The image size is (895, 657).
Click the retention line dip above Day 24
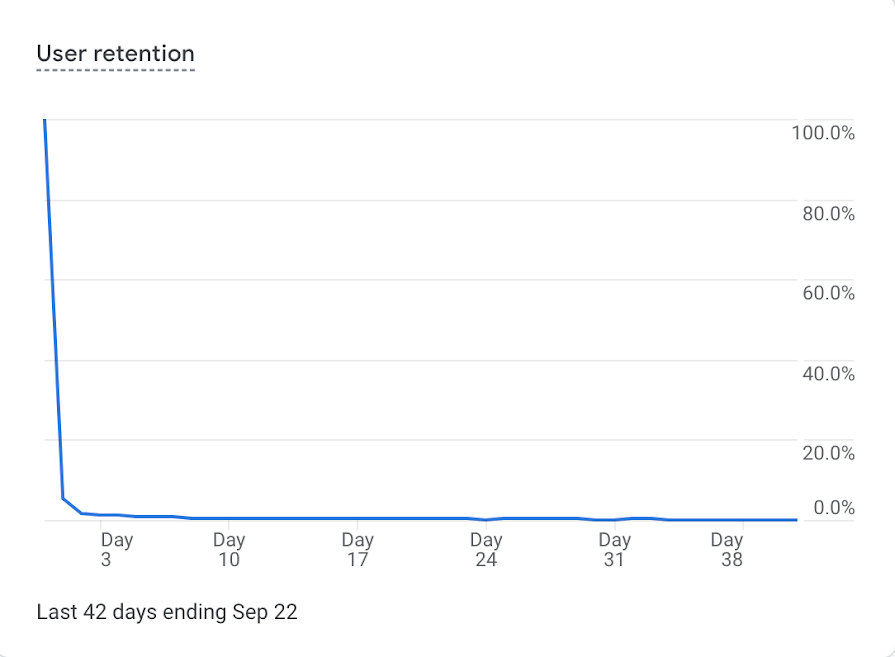[486, 520]
